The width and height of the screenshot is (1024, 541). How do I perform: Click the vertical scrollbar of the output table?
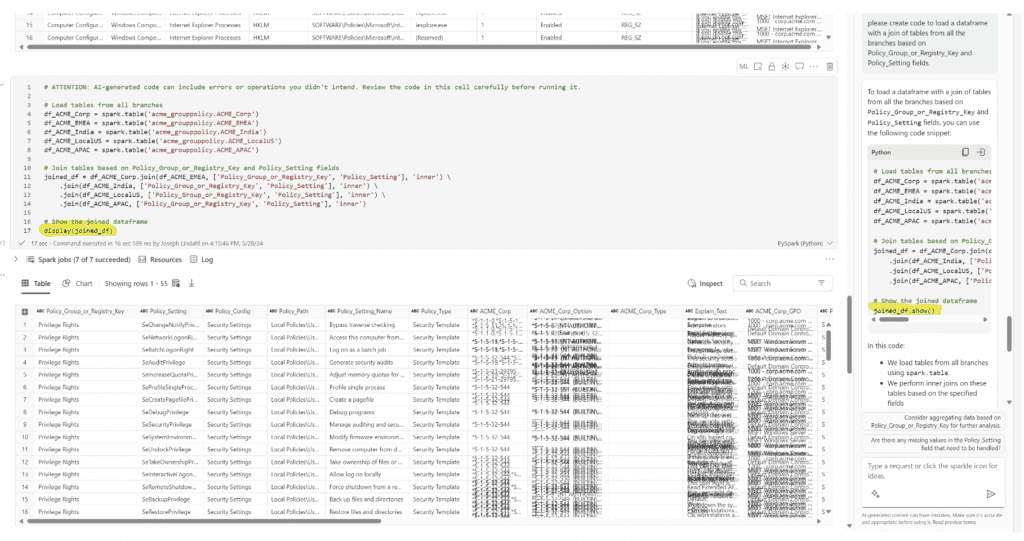[x=828, y=345]
